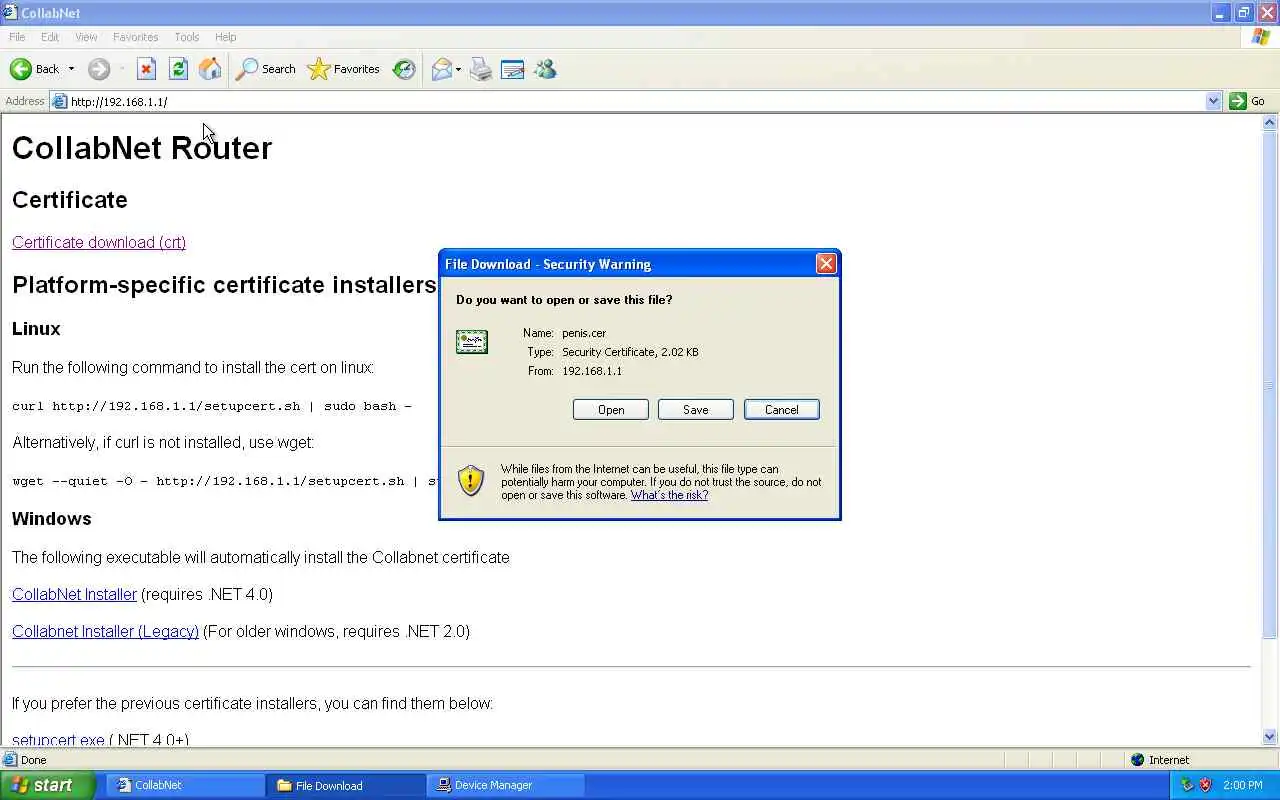
Task: Open the Tools menu
Action: pyautogui.click(x=187, y=37)
